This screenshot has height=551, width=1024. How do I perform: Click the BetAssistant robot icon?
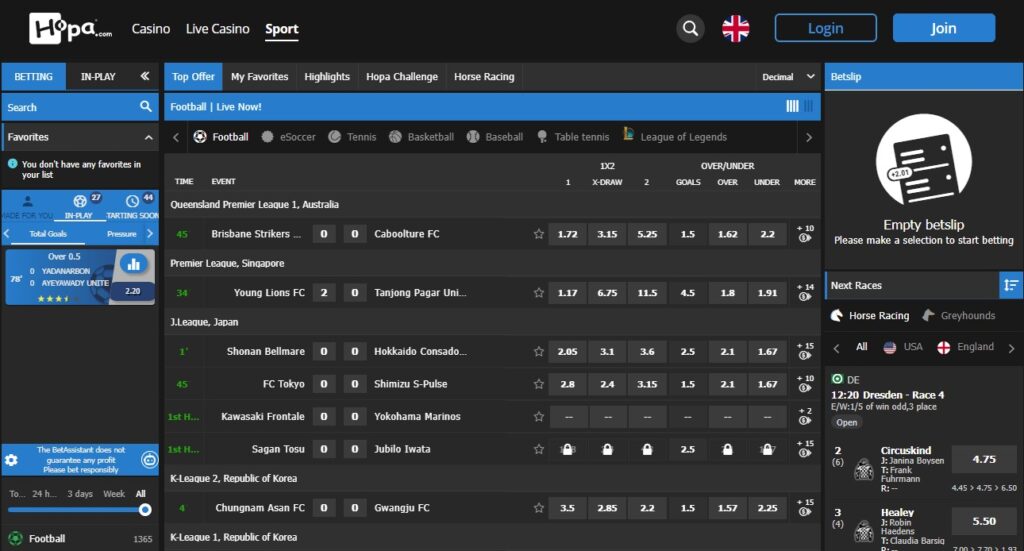click(150, 460)
